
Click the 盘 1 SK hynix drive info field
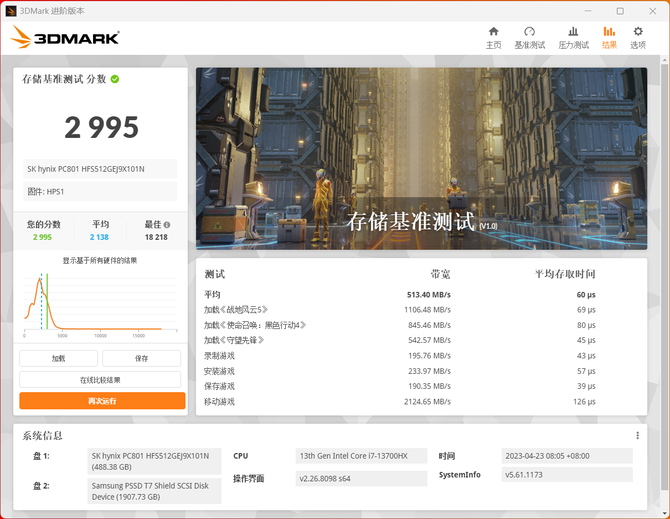point(154,461)
